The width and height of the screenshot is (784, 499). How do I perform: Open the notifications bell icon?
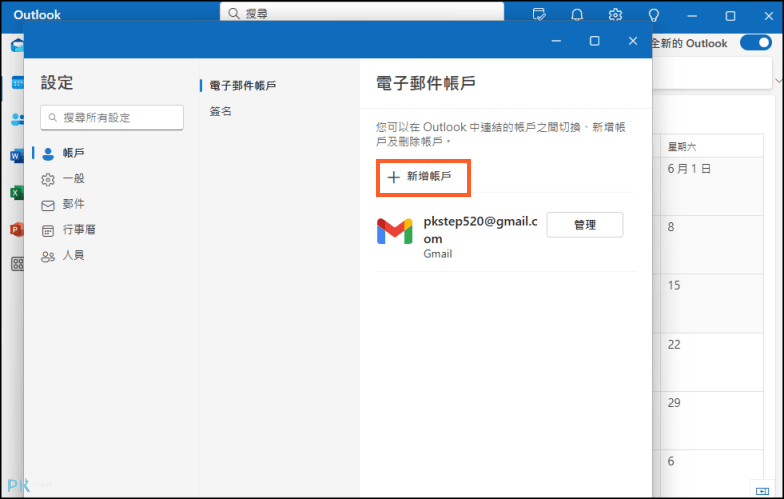click(x=577, y=15)
